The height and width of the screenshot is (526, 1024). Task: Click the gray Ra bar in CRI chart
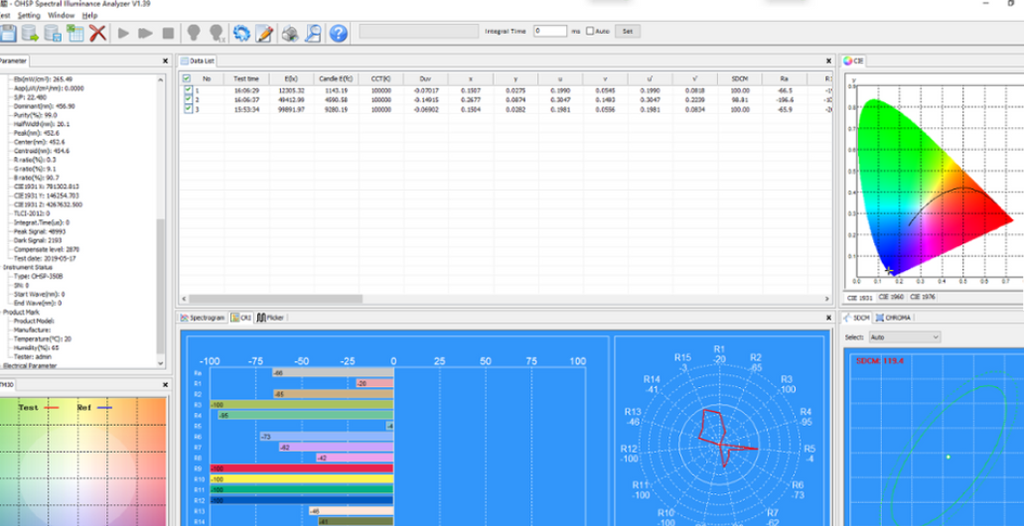(333, 372)
